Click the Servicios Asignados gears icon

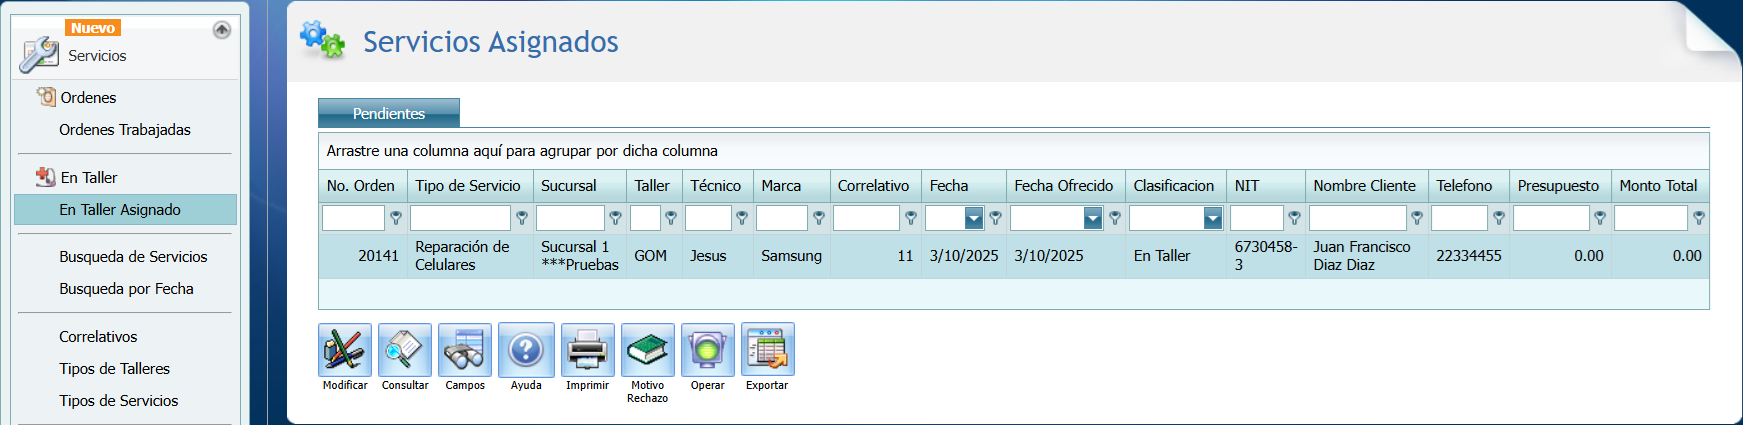click(322, 39)
